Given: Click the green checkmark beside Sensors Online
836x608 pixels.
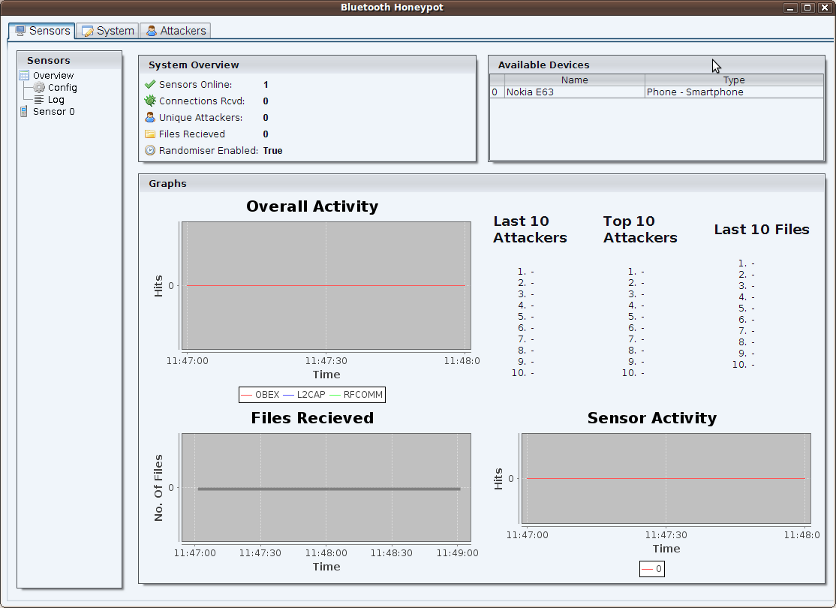Looking at the screenshot, I should tap(150, 85).
